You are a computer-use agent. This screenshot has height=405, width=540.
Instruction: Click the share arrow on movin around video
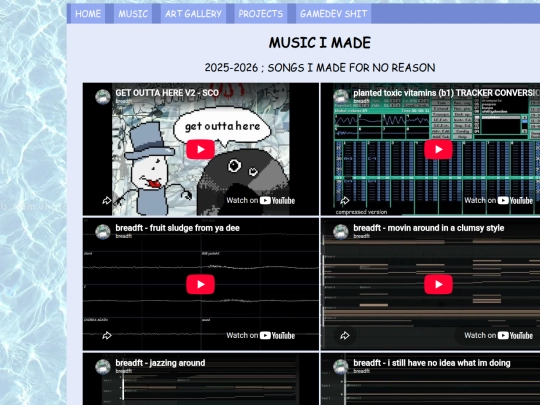click(345, 335)
